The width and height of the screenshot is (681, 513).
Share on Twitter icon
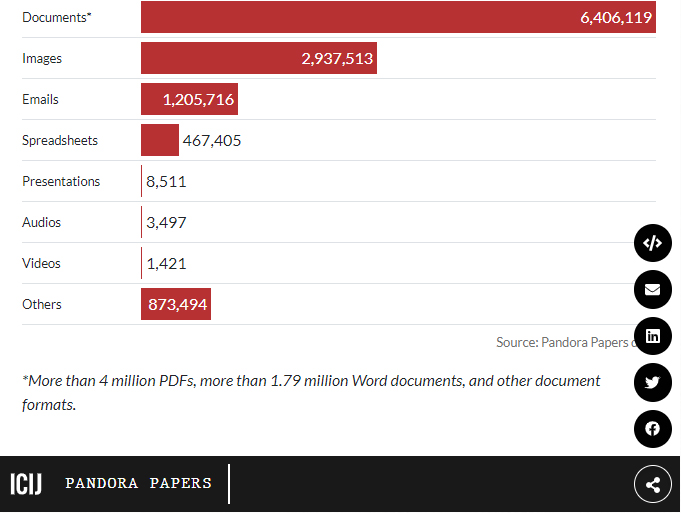point(652,382)
